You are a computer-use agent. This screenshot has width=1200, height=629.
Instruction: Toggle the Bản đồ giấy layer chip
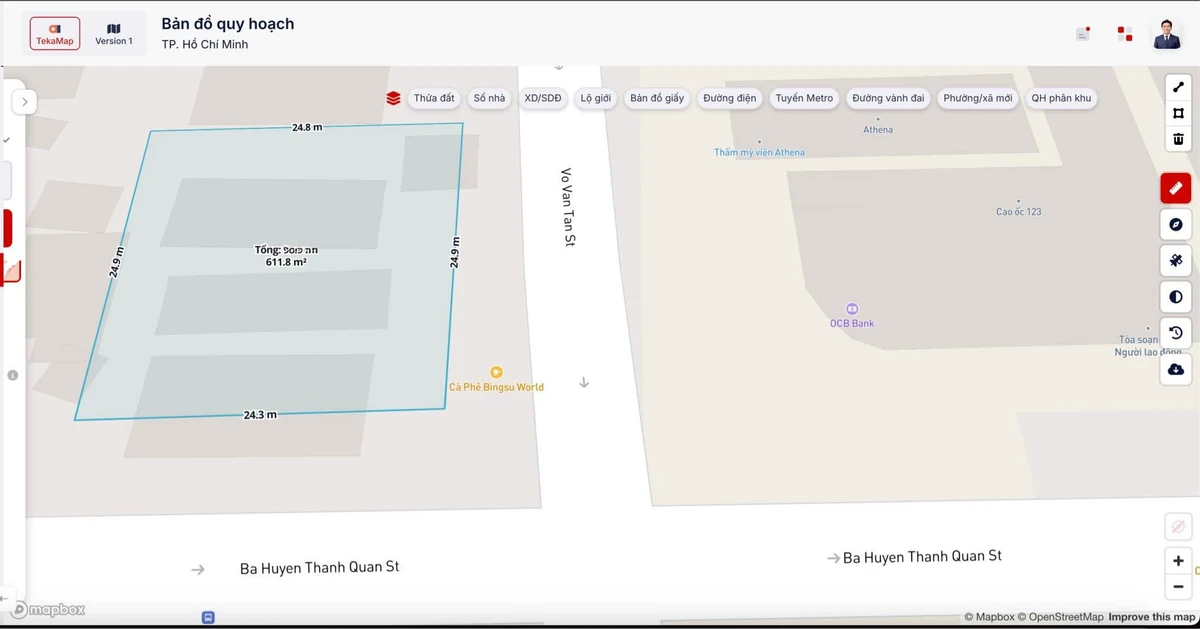tap(657, 98)
